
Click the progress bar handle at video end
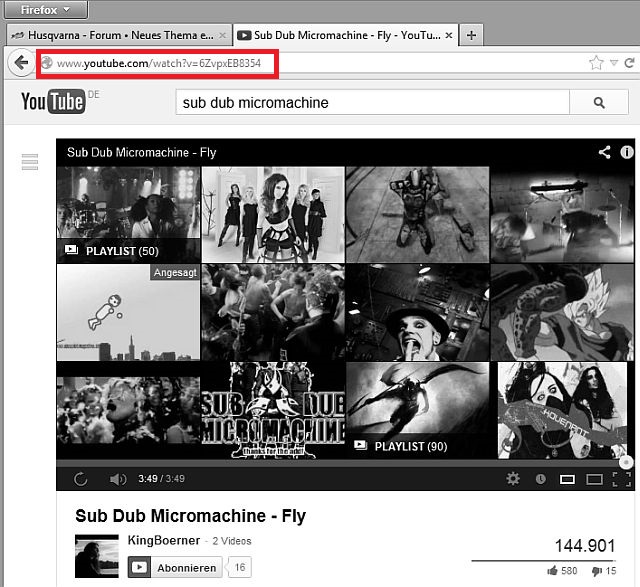click(x=626, y=462)
